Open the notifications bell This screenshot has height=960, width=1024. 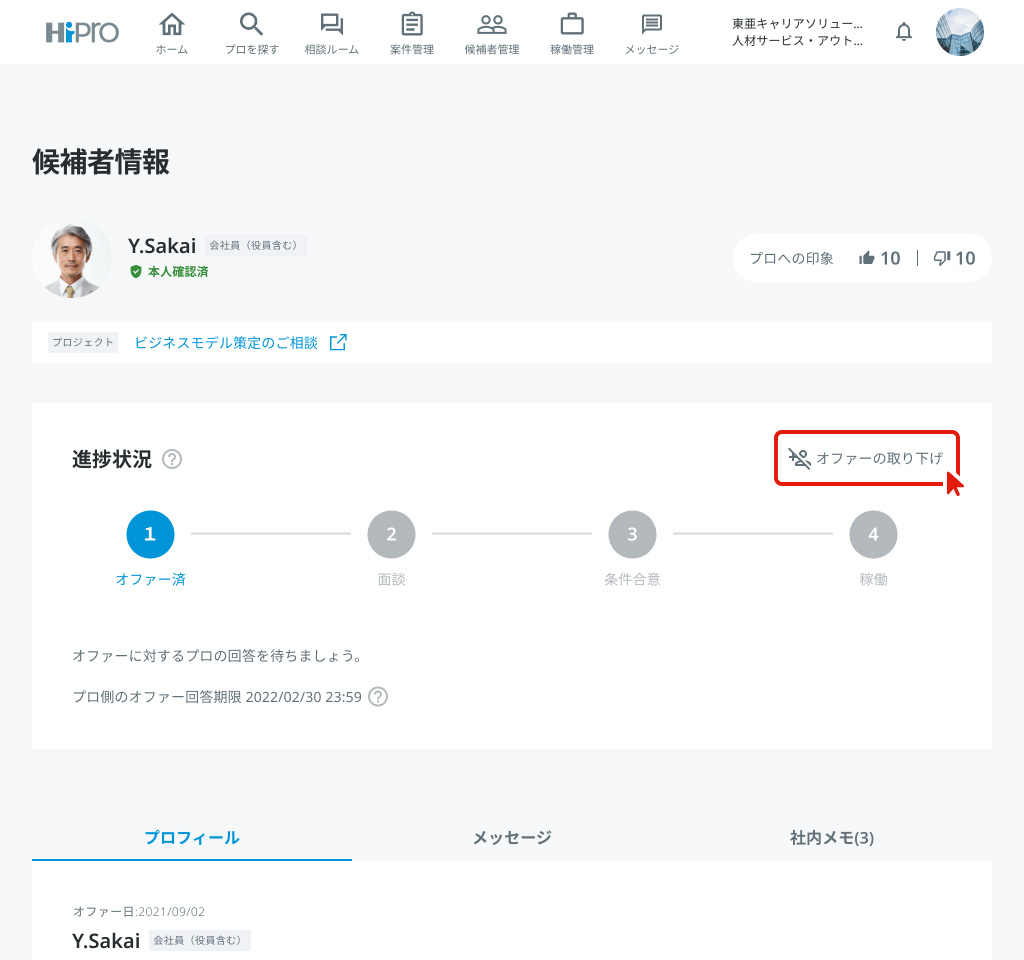pyautogui.click(x=904, y=32)
